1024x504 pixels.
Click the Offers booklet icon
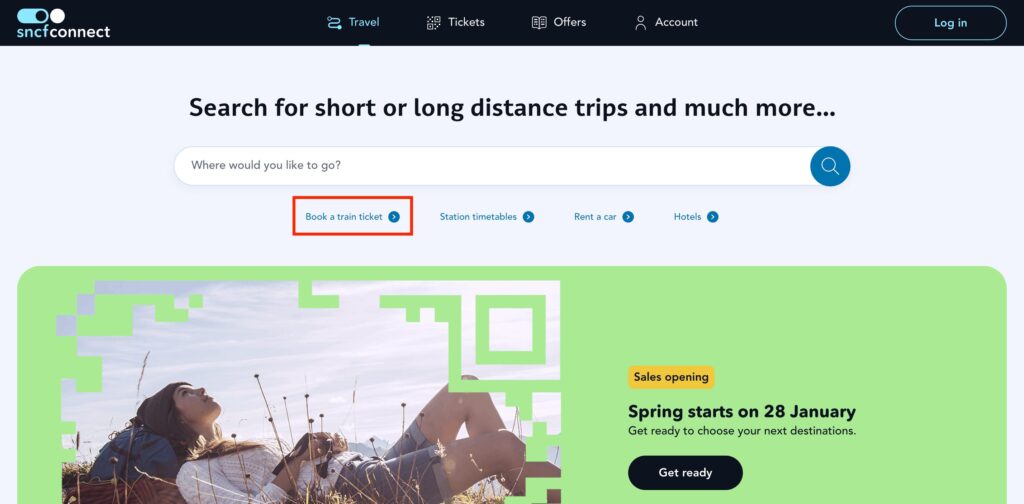click(539, 23)
